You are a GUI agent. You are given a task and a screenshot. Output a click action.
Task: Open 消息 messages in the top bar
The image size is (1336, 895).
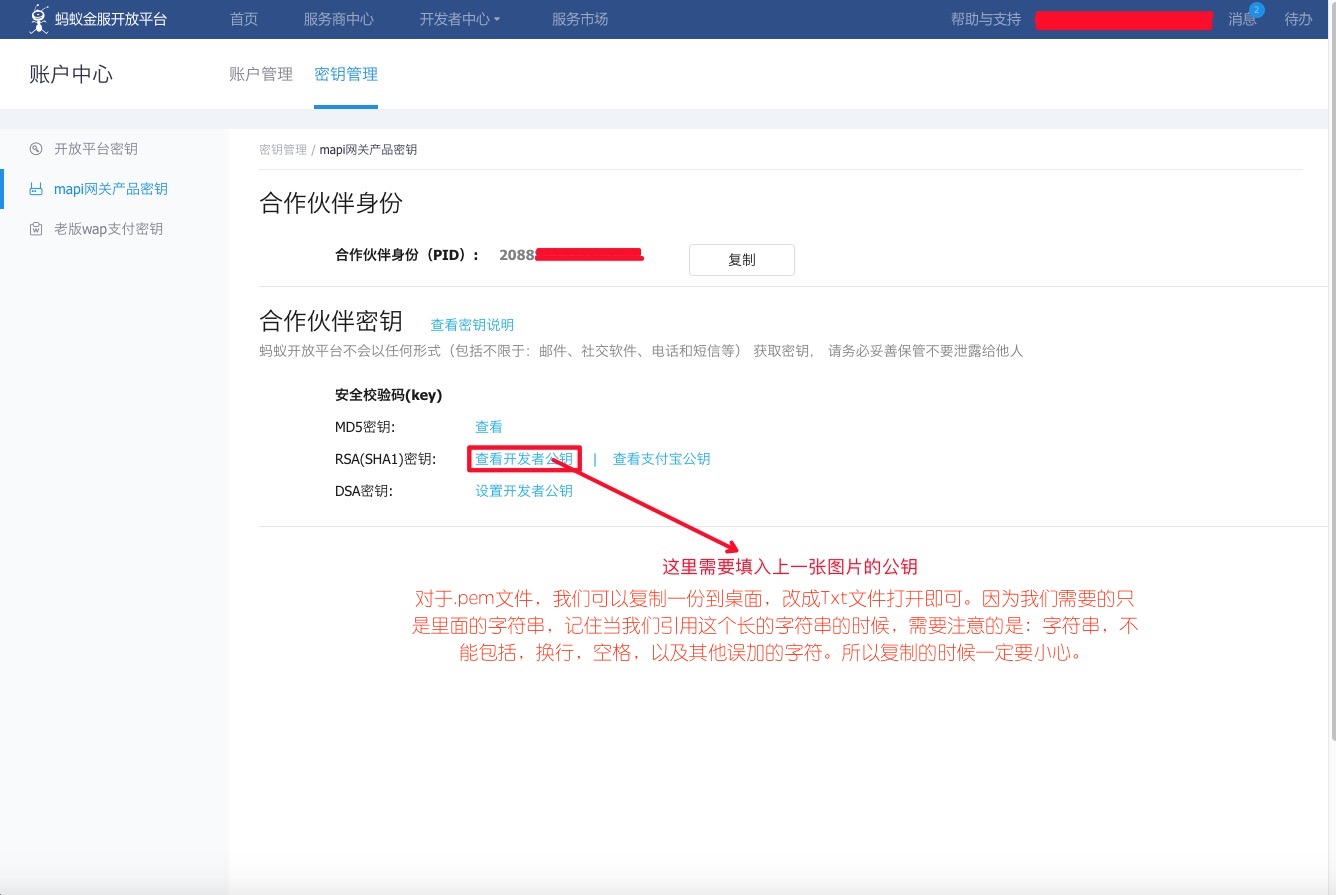coord(1242,19)
